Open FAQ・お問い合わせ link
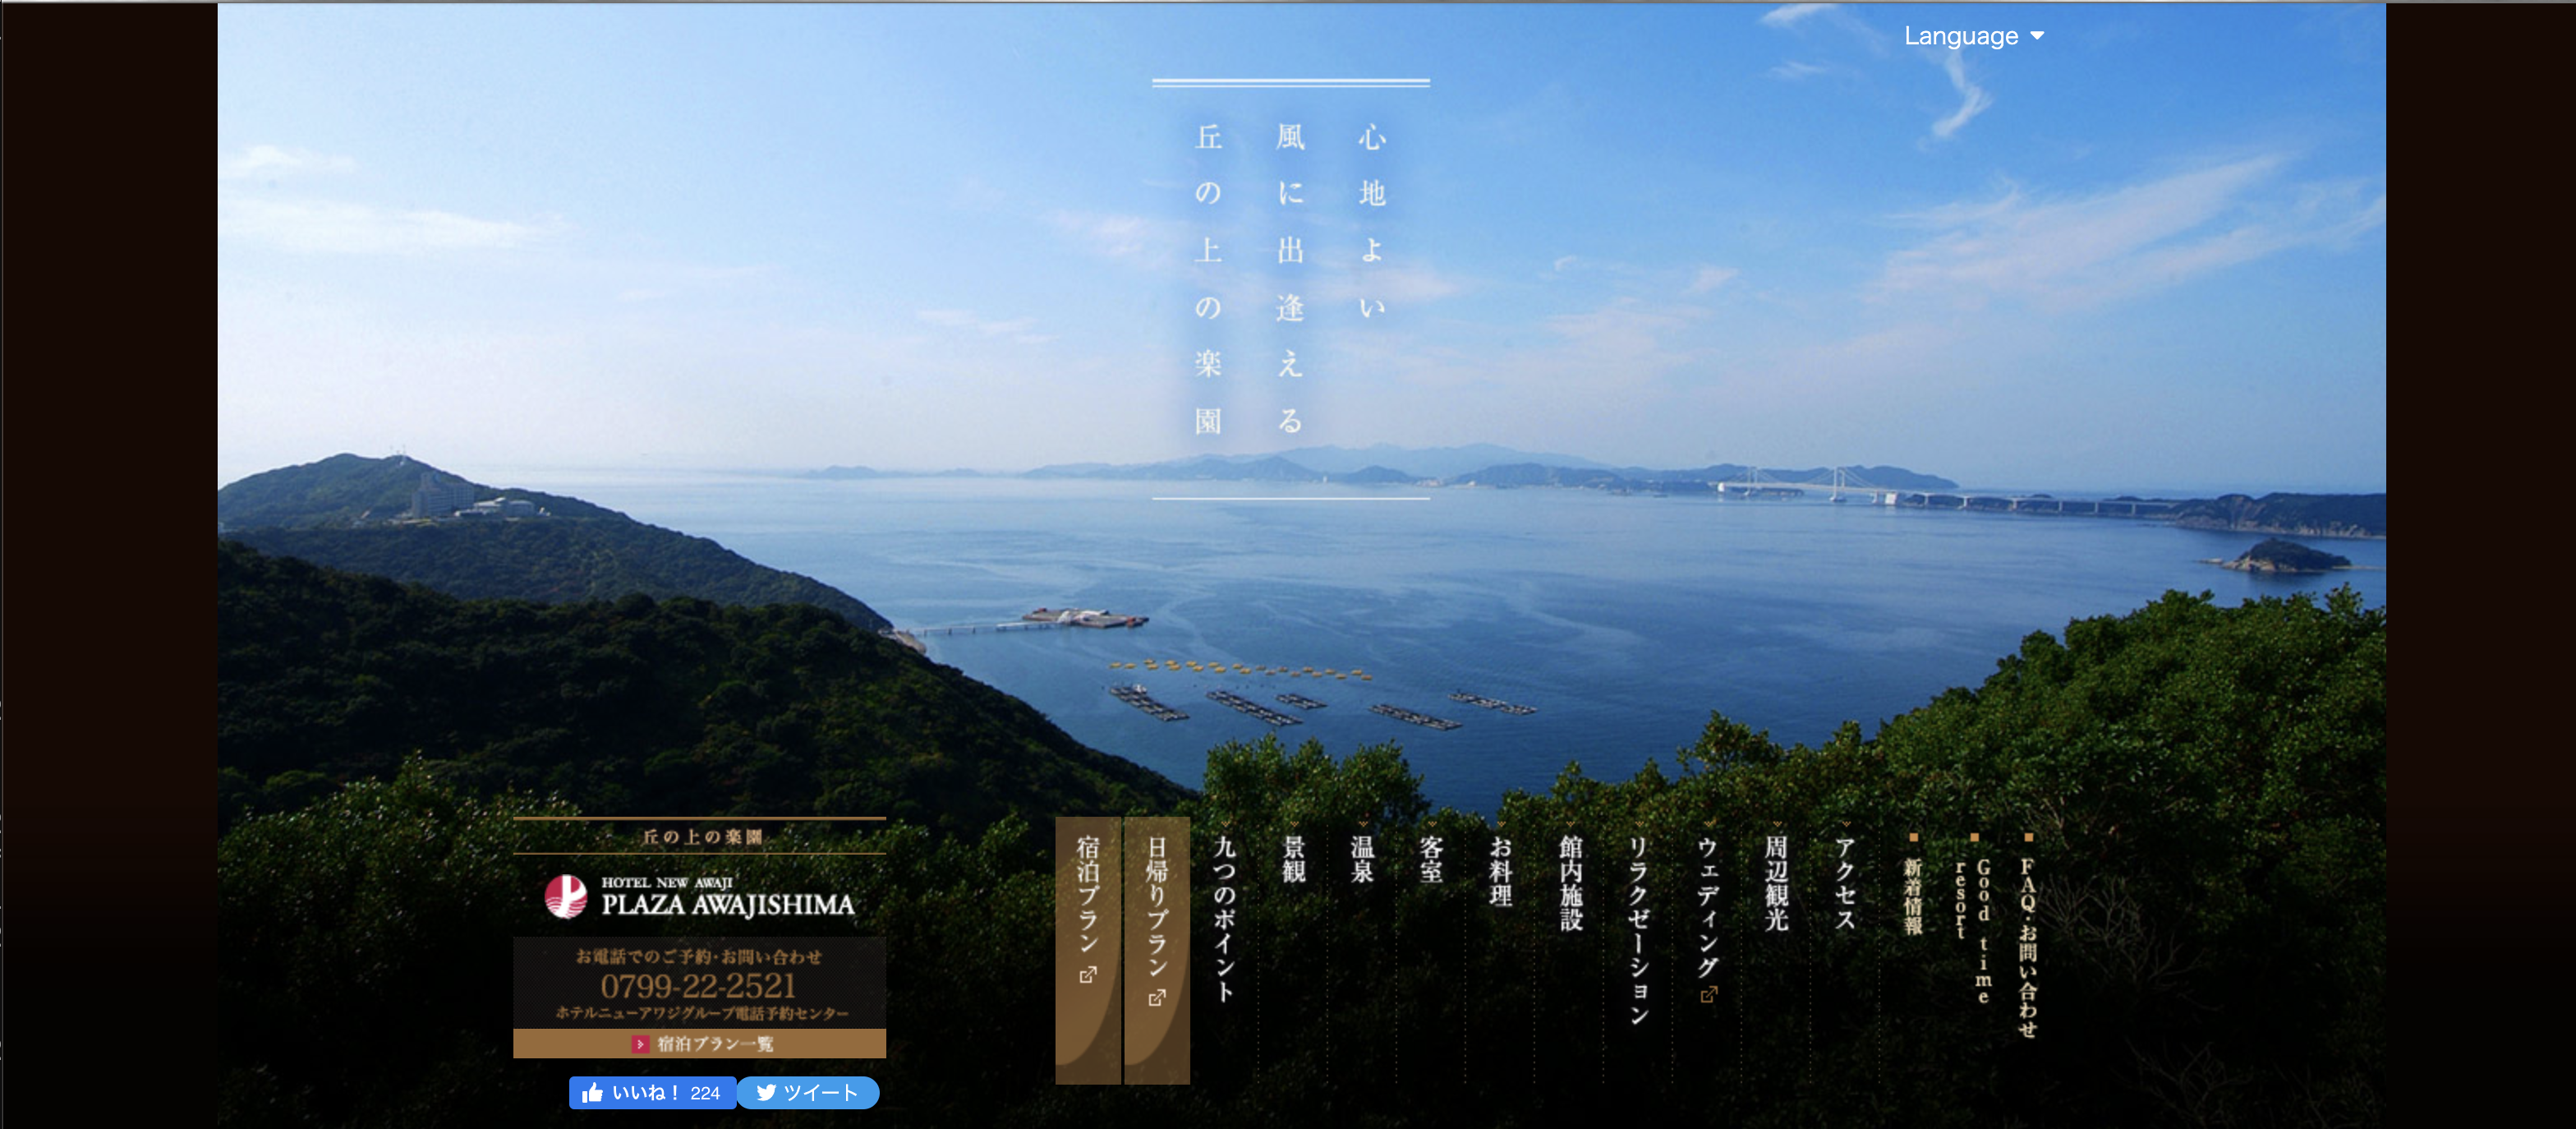This screenshot has width=2576, height=1129. click(2028, 947)
